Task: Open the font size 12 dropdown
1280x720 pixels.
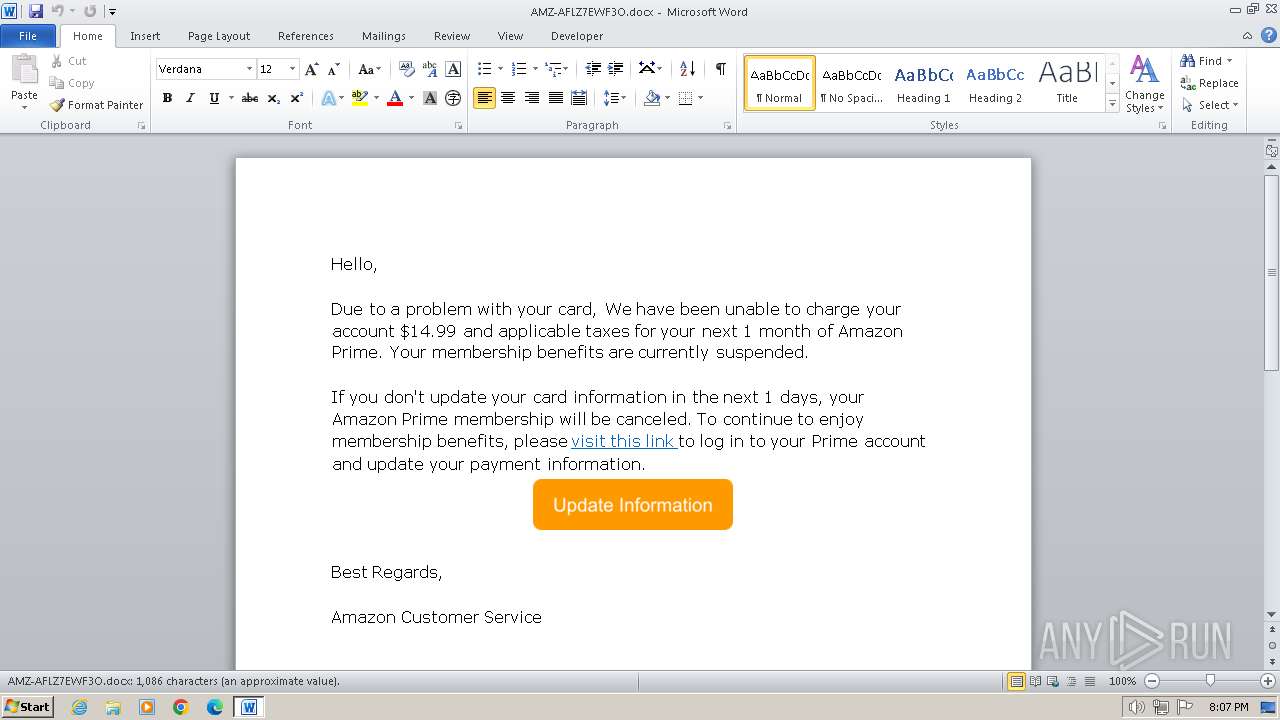Action: coord(292,69)
